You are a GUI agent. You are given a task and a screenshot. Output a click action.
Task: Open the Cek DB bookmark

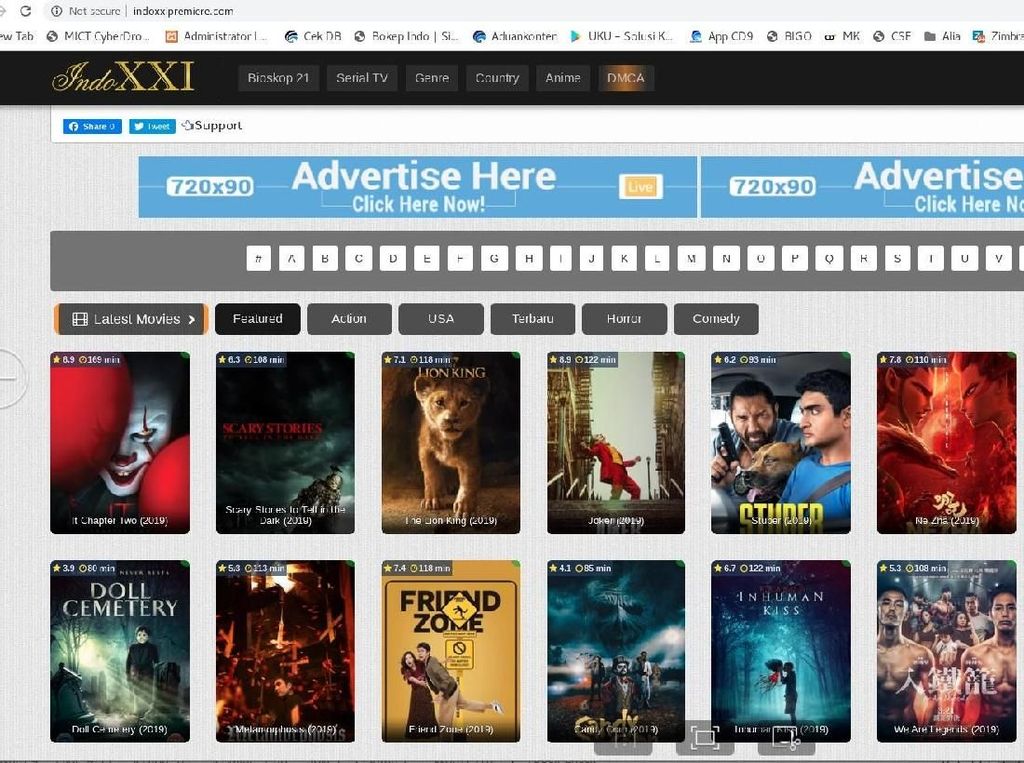[x=313, y=37]
